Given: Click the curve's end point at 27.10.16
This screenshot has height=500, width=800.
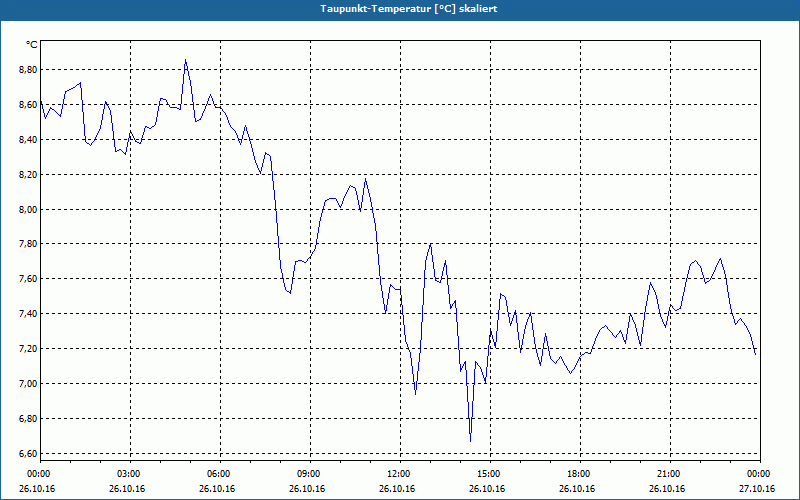Looking at the screenshot, I should coord(755,354).
